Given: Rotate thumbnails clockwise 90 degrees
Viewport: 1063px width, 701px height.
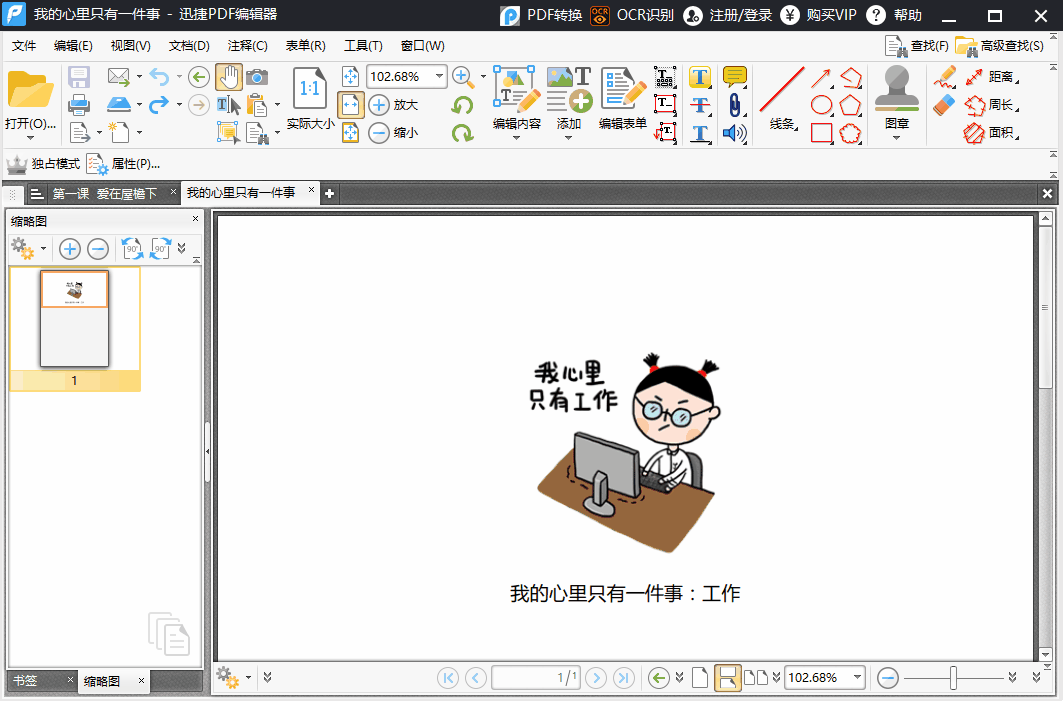Looking at the screenshot, I should point(161,249).
